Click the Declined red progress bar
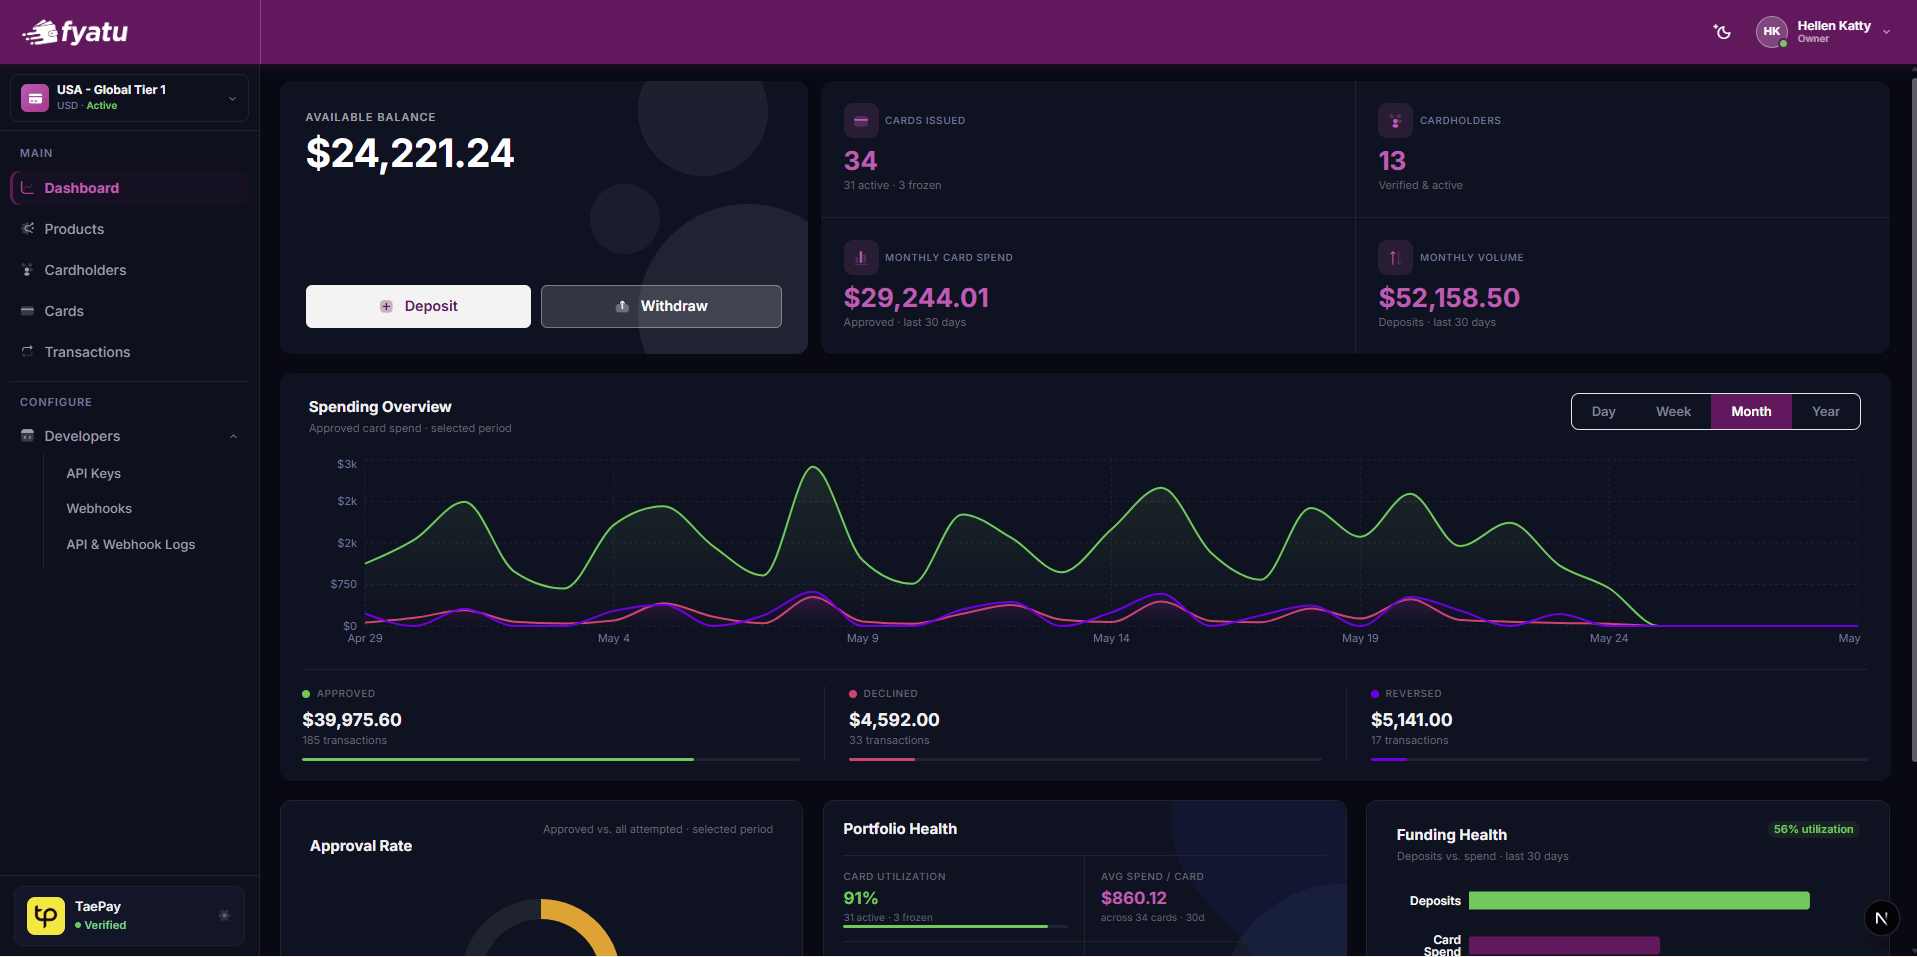Viewport: 1917px width, 957px height. pyautogui.click(x=882, y=759)
